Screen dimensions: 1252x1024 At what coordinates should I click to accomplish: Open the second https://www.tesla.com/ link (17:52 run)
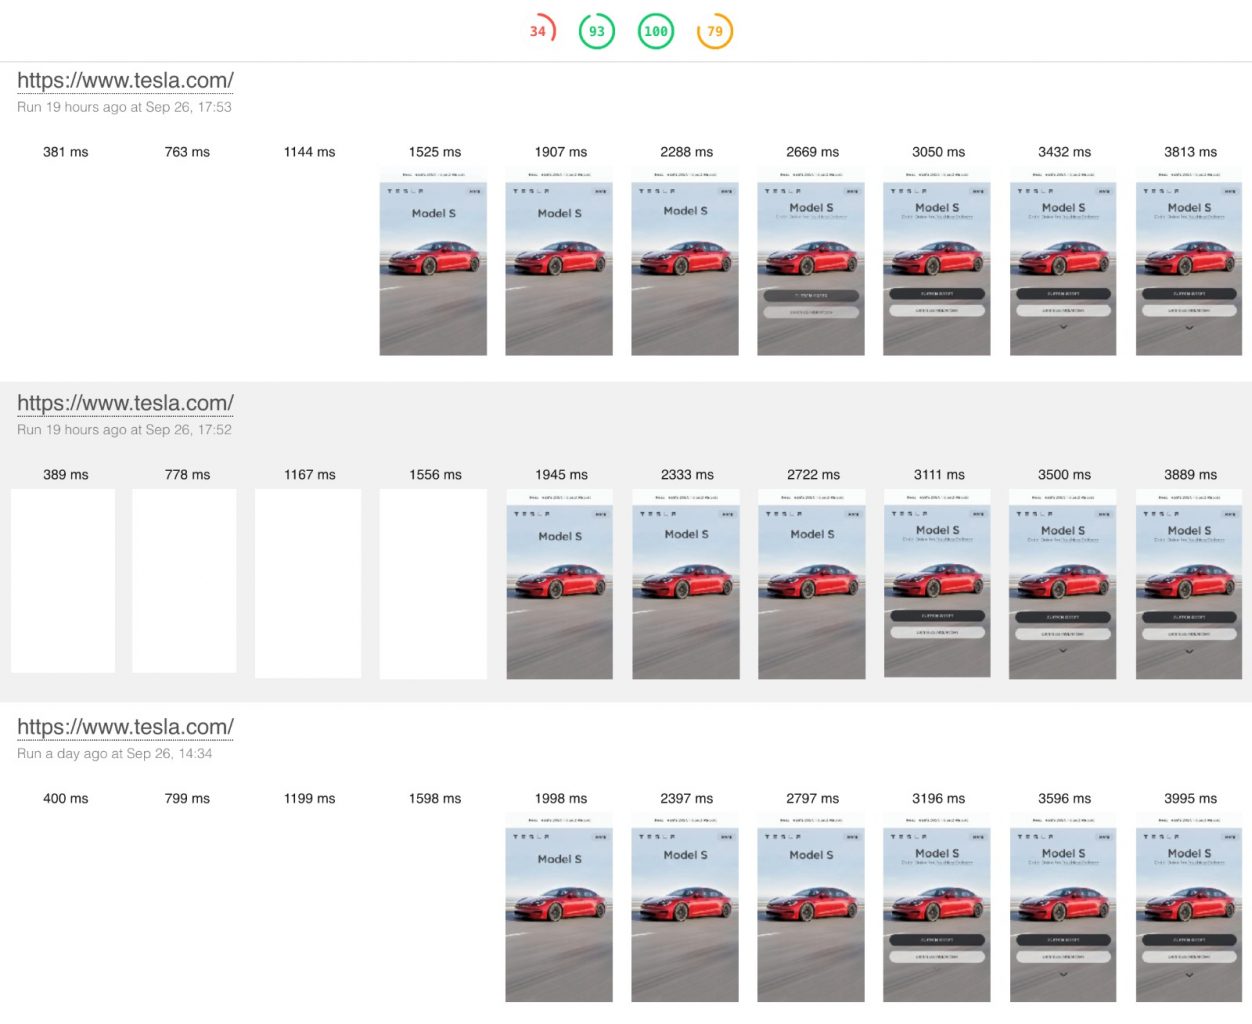pyautogui.click(x=125, y=403)
